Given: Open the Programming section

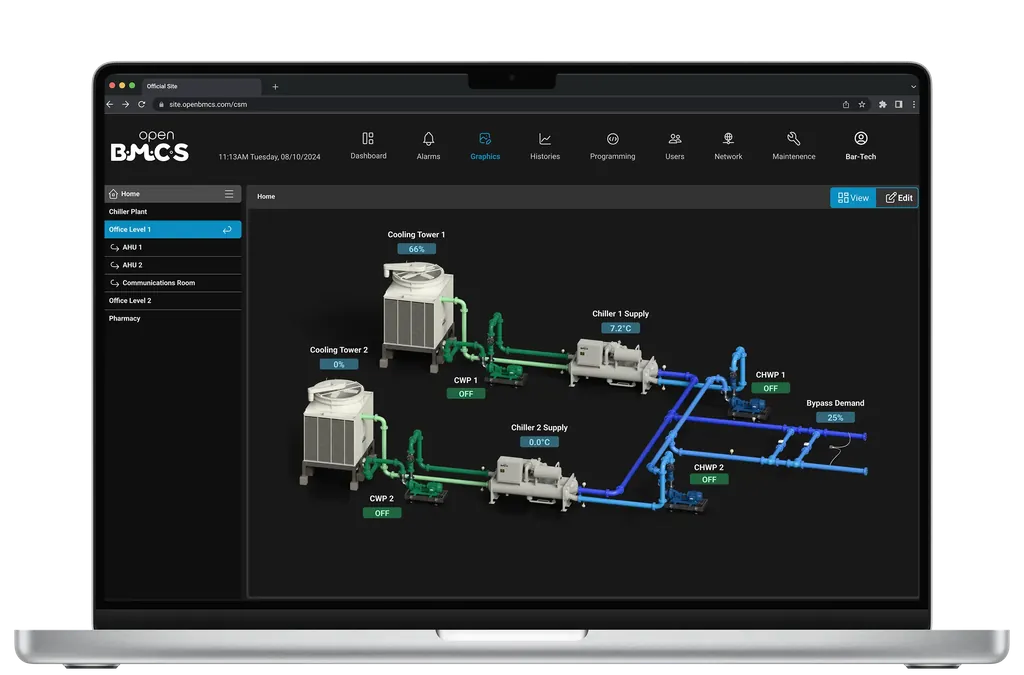Looking at the screenshot, I should [x=613, y=146].
